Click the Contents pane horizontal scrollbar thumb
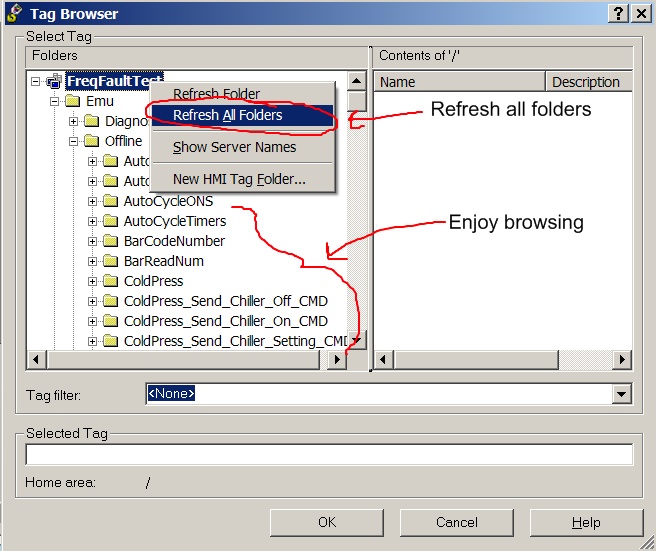 tap(476, 359)
